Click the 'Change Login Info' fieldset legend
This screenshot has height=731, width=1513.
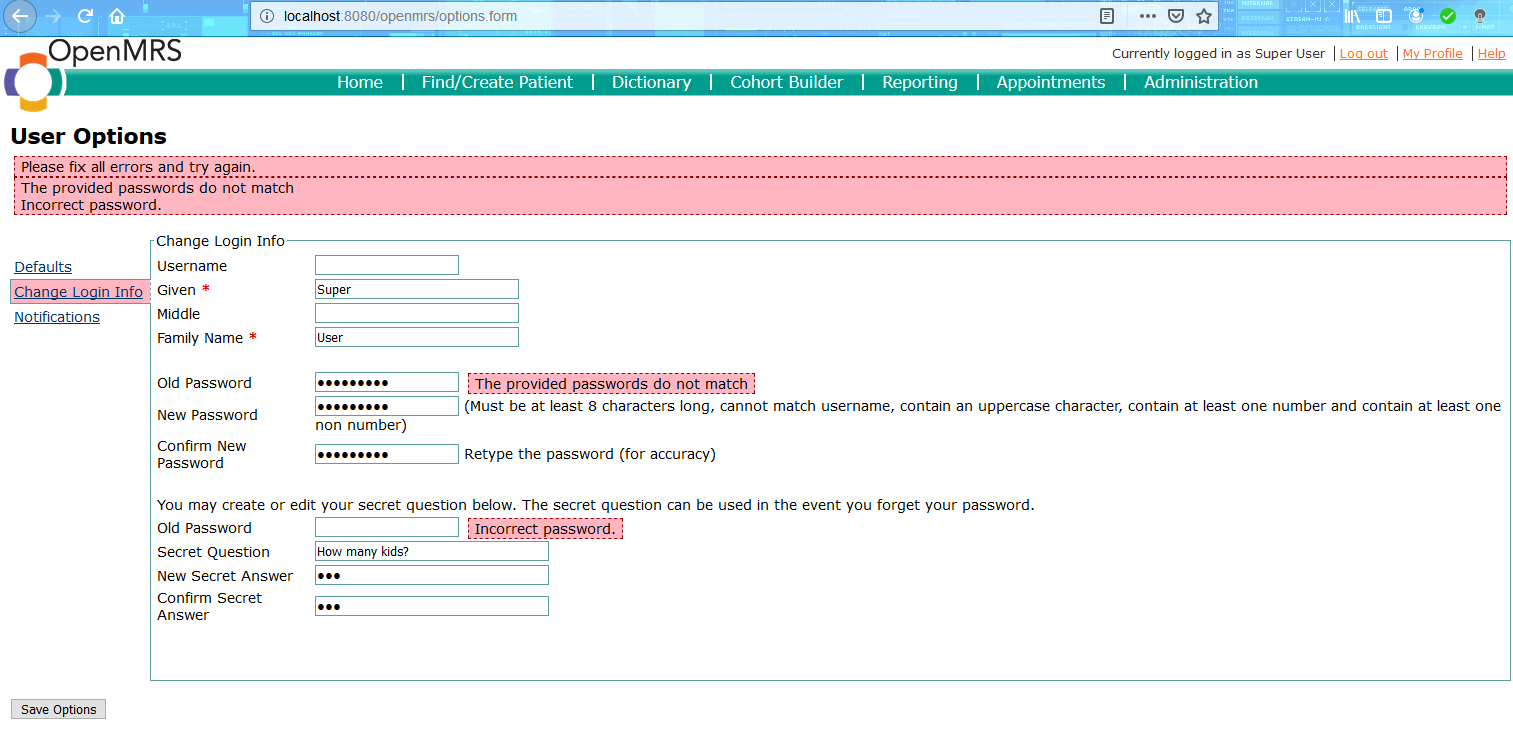[x=220, y=241]
